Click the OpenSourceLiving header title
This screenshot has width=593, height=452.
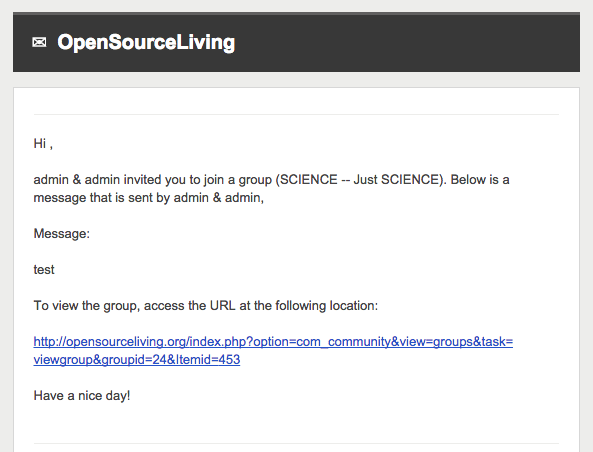(146, 42)
